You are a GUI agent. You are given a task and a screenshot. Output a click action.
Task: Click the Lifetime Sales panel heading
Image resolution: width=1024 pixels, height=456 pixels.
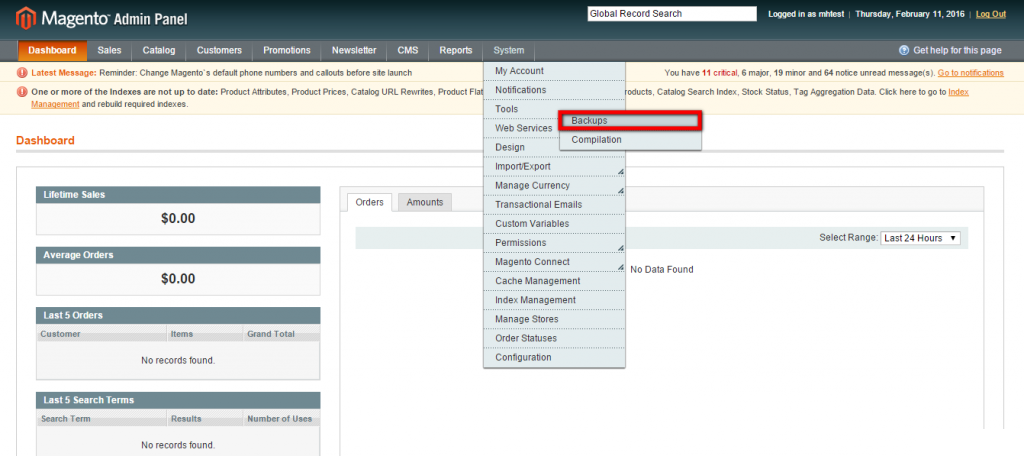pos(178,195)
